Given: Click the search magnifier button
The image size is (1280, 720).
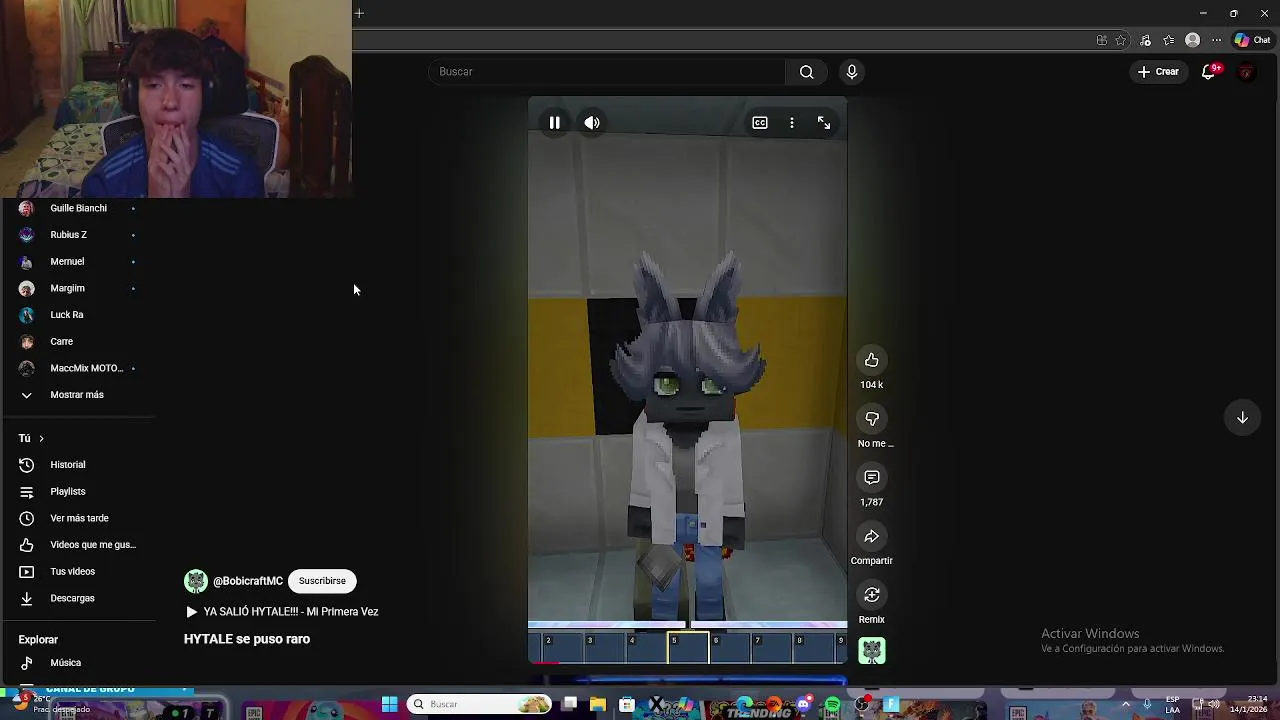Looking at the screenshot, I should click(x=807, y=72).
